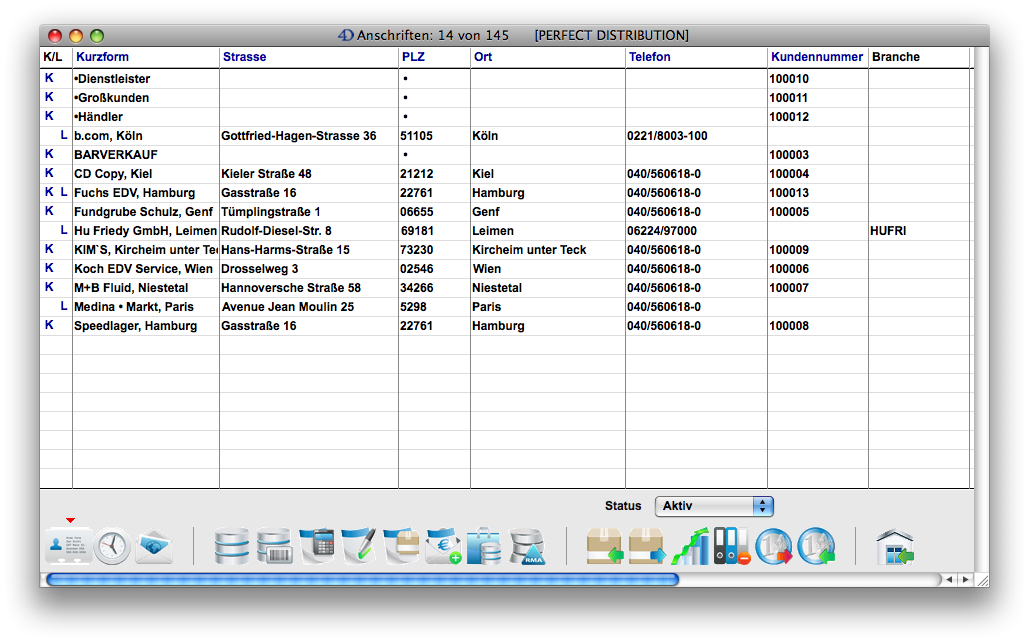Click the database with barcode icon
This screenshot has width=1029, height=642.
[274, 546]
